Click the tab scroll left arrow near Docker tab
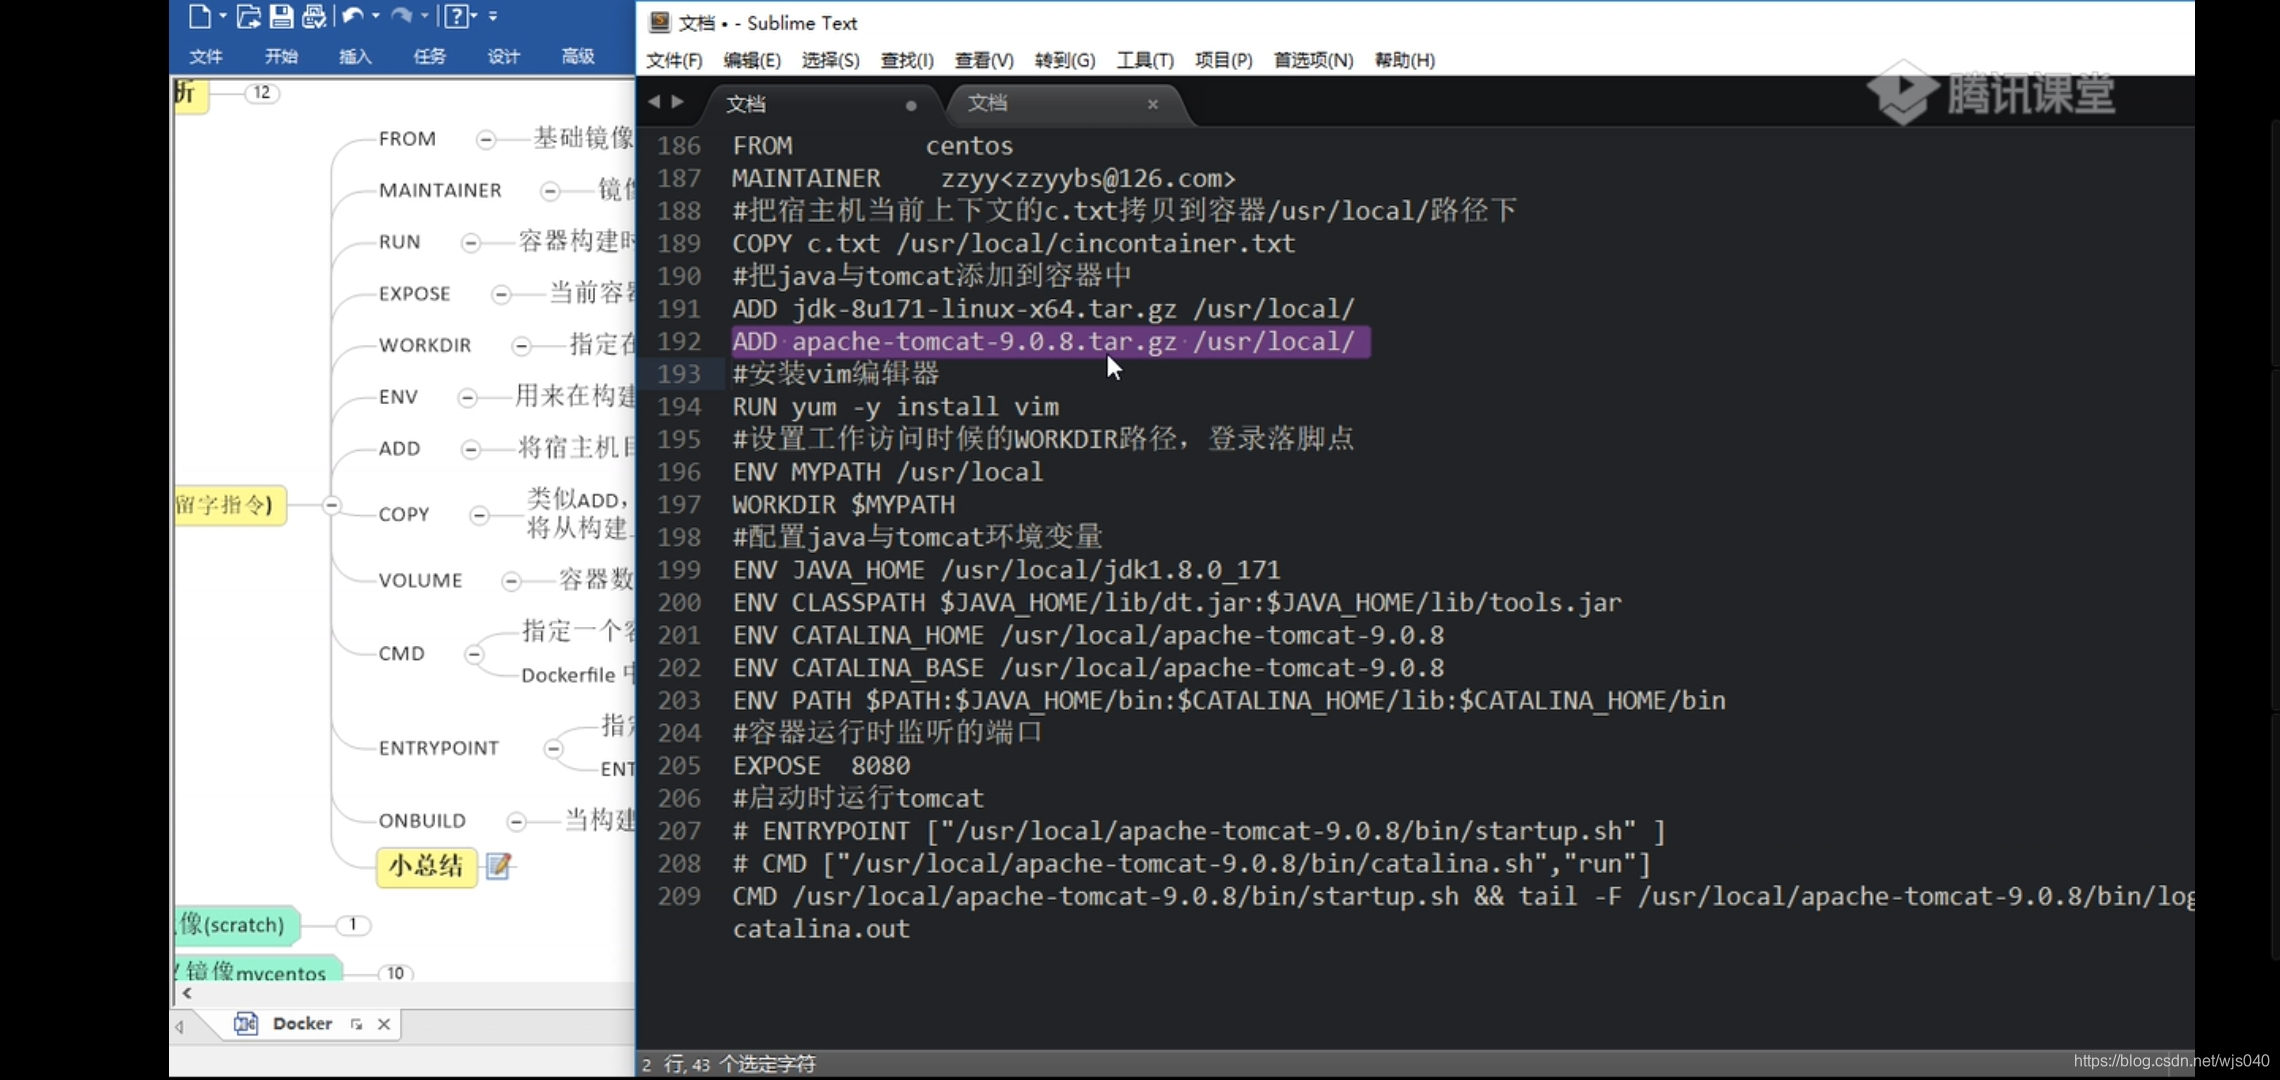This screenshot has height=1080, width=2280. click(179, 1026)
